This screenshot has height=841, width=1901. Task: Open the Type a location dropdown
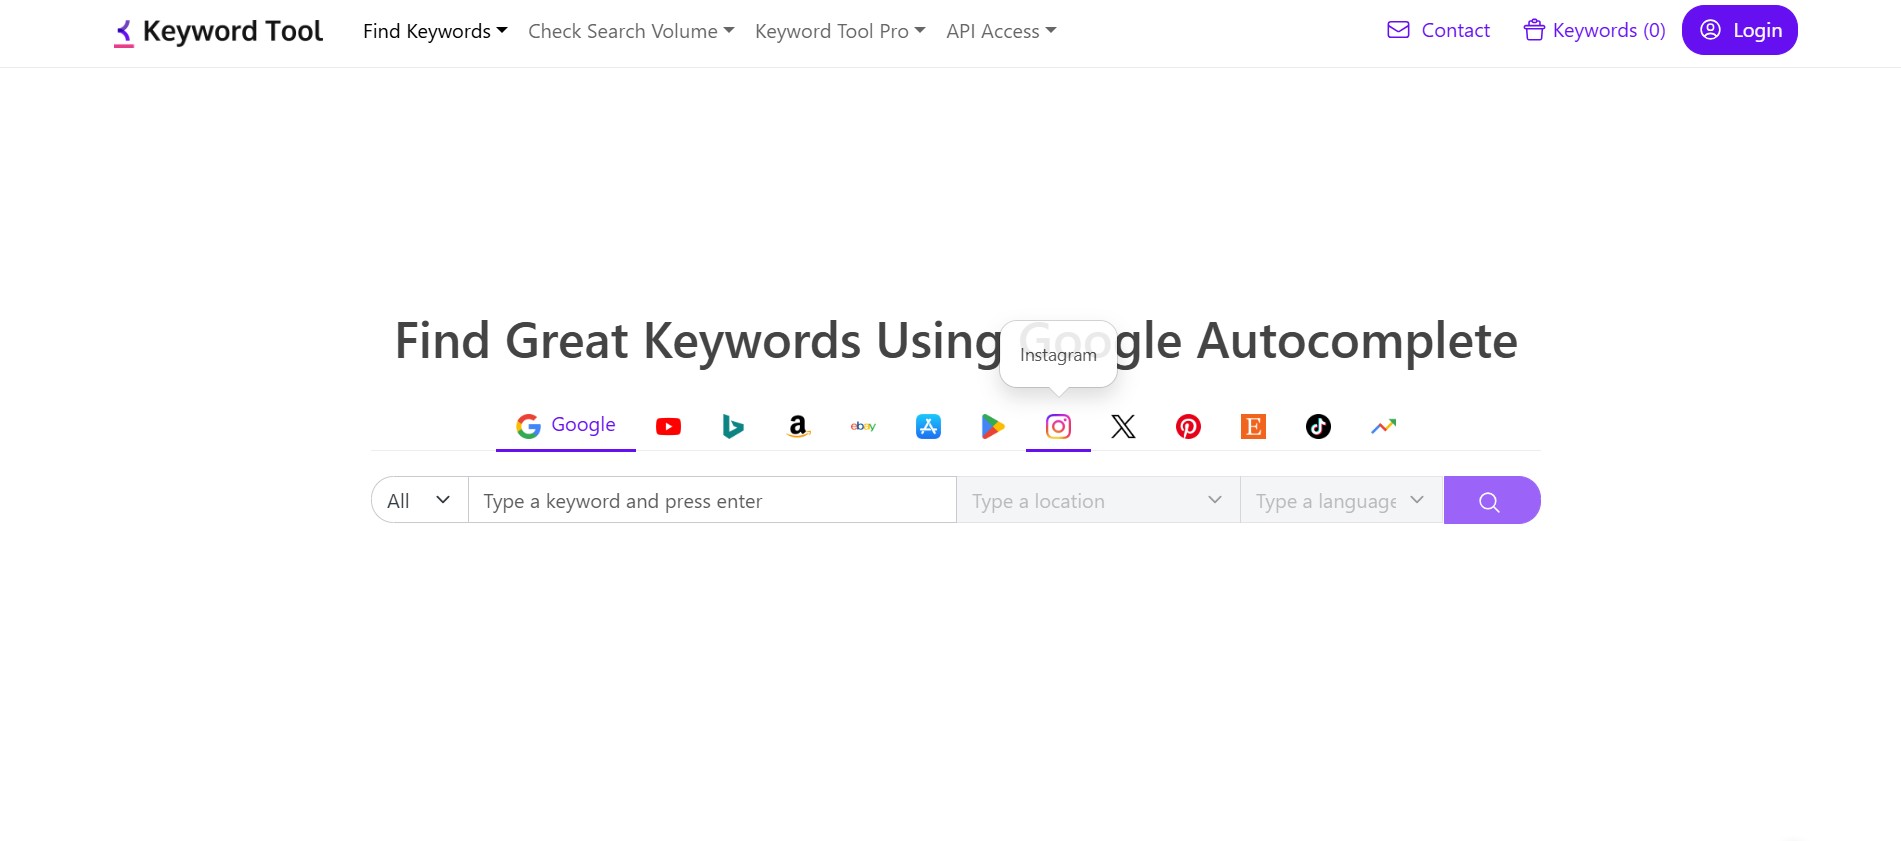click(1098, 500)
